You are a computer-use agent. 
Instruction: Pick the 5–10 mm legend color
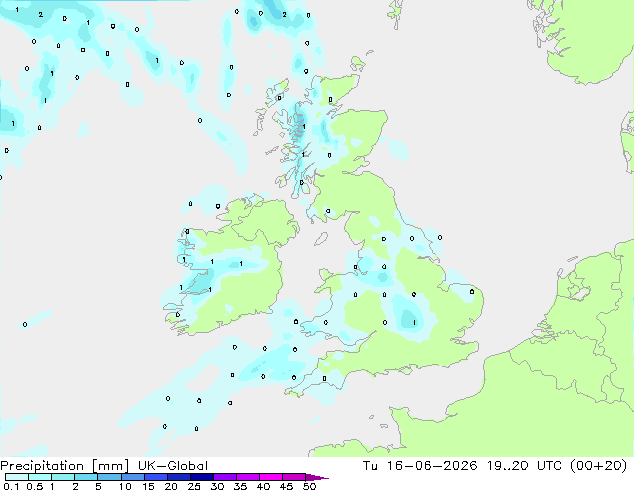[109, 477]
